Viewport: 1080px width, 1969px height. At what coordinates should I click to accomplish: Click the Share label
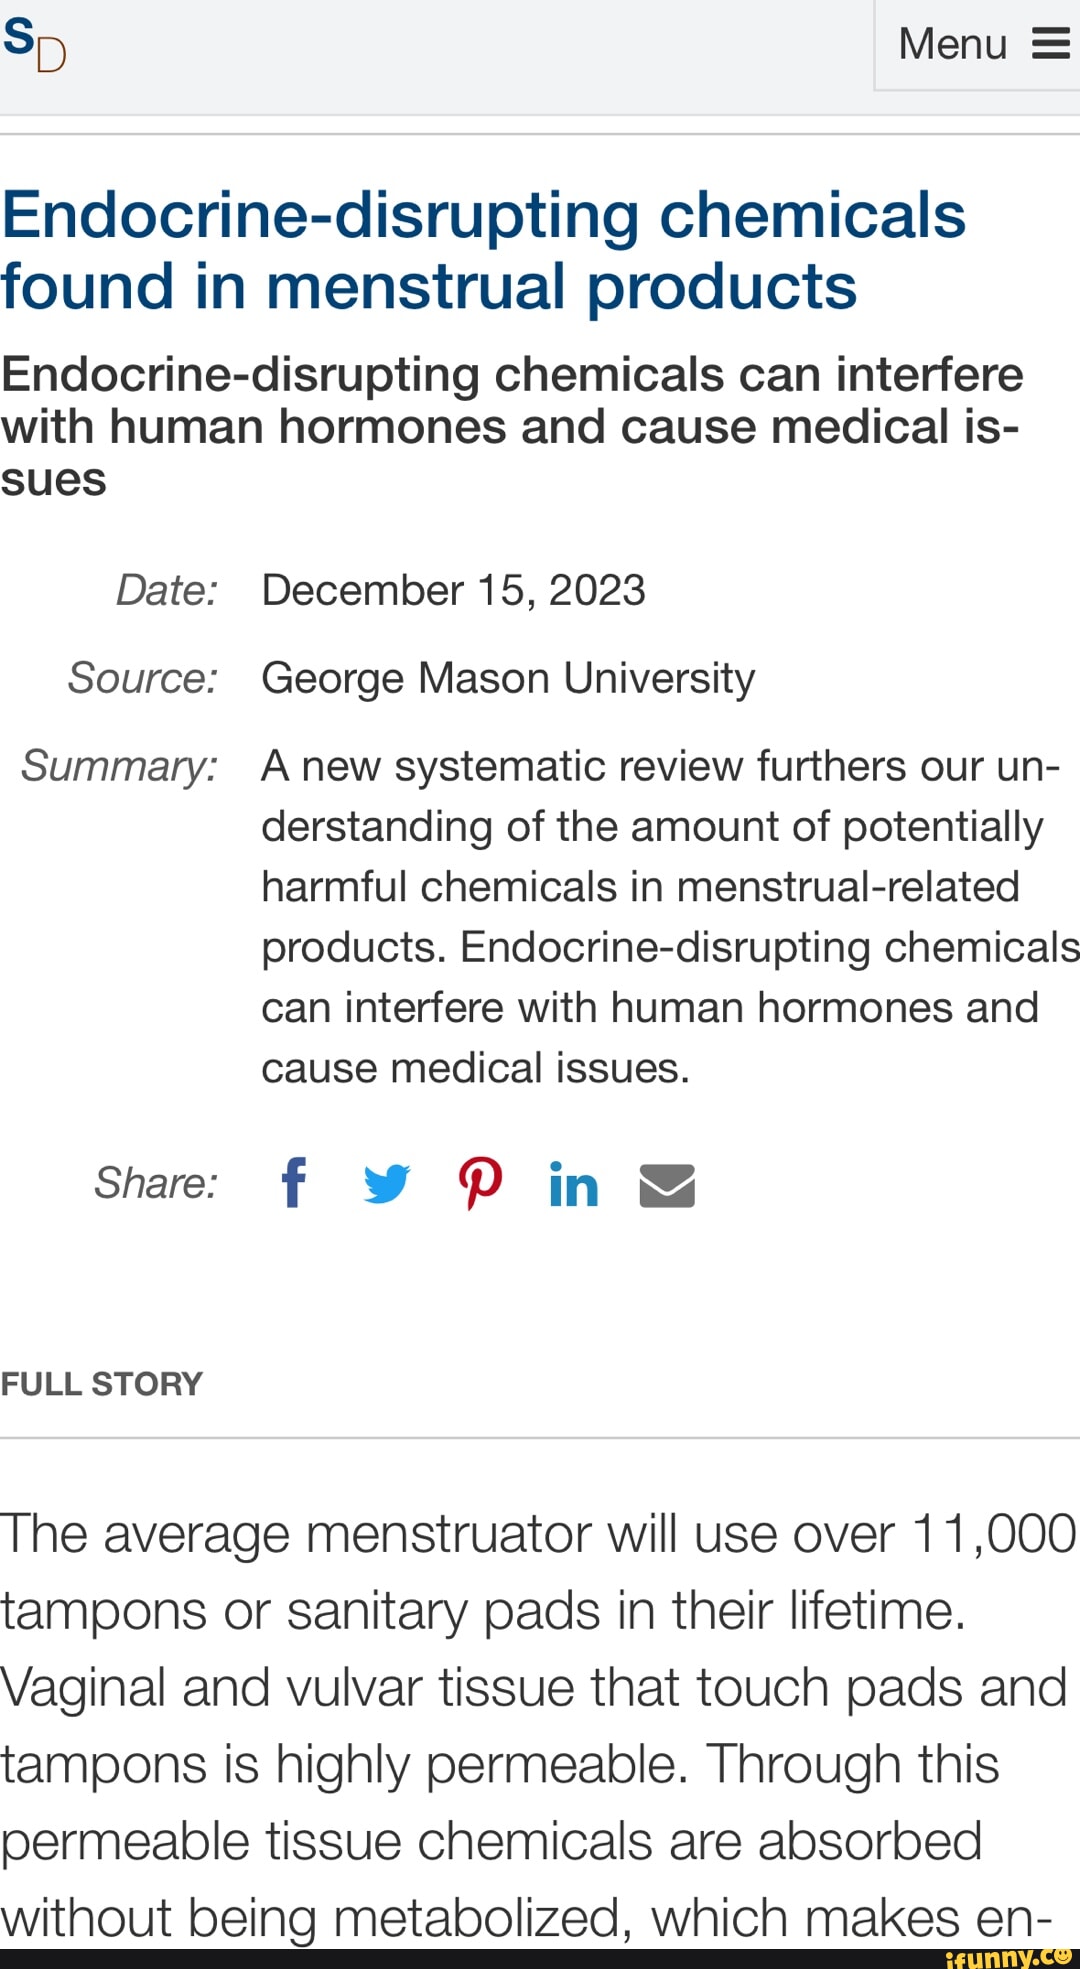(156, 1183)
